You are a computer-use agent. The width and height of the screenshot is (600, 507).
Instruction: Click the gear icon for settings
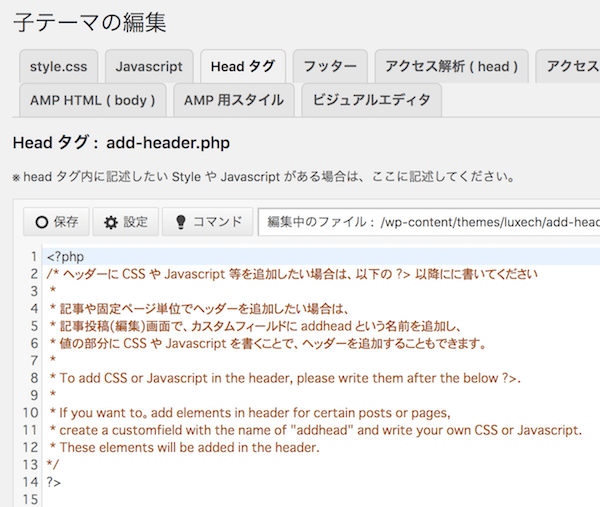point(111,222)
